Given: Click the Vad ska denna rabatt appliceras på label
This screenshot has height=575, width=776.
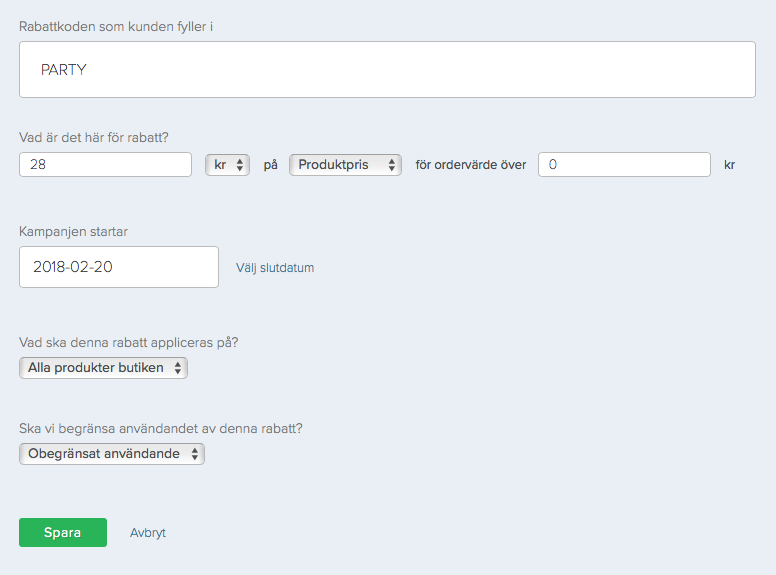Looking at the screenshot, I should click(x=128, y=342).
